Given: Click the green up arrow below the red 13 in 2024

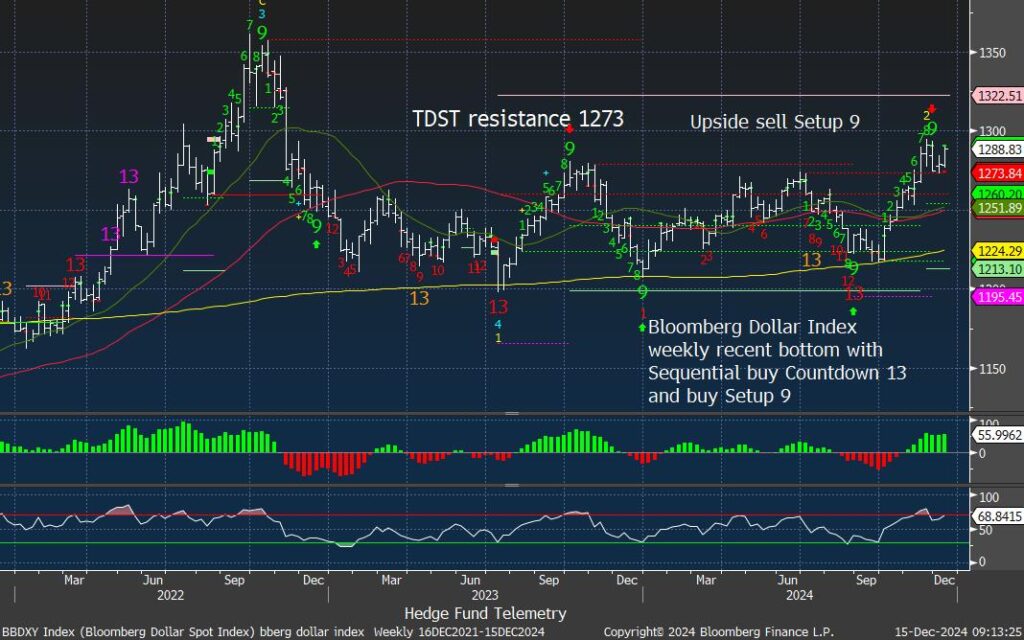Looking at the screenshot, I should (x=853, y=312).
